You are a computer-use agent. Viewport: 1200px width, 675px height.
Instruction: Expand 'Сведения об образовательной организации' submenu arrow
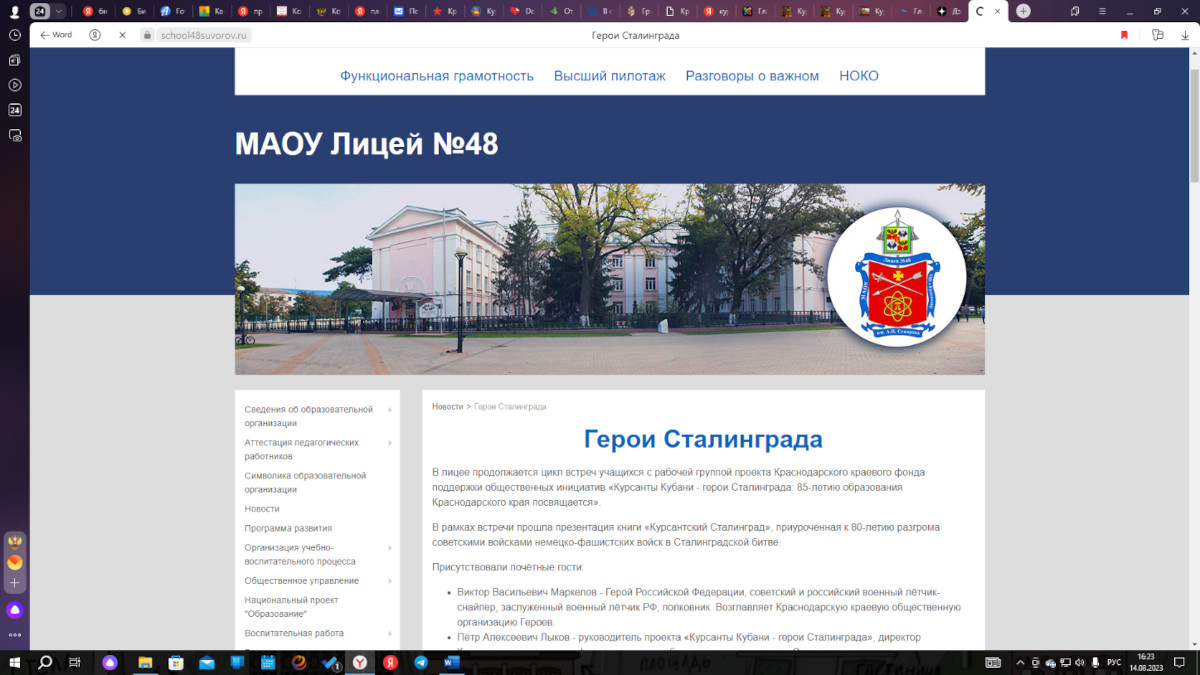390,410
